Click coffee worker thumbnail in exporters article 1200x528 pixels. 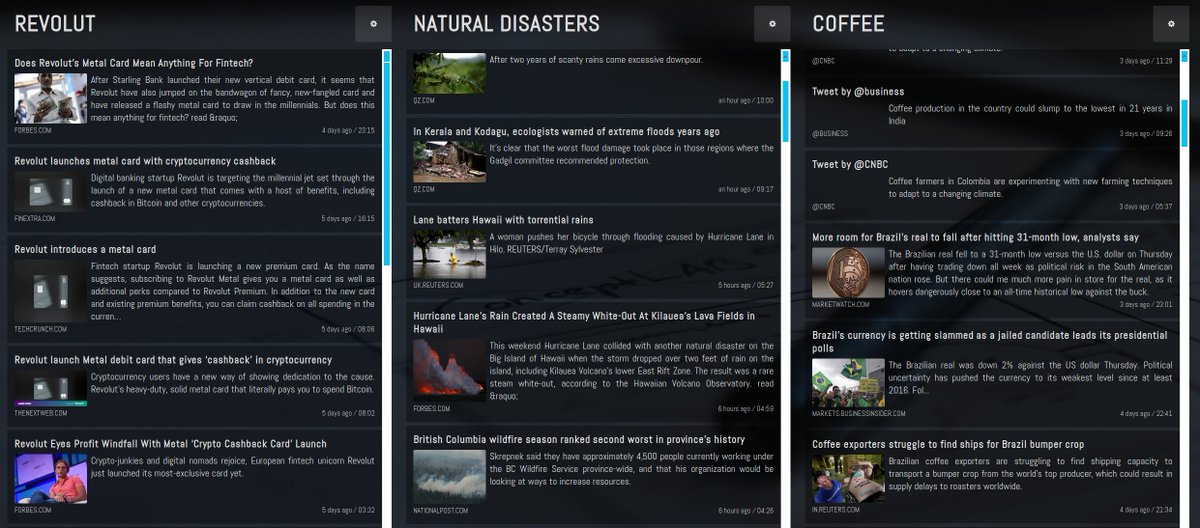[x=848, y=479]
